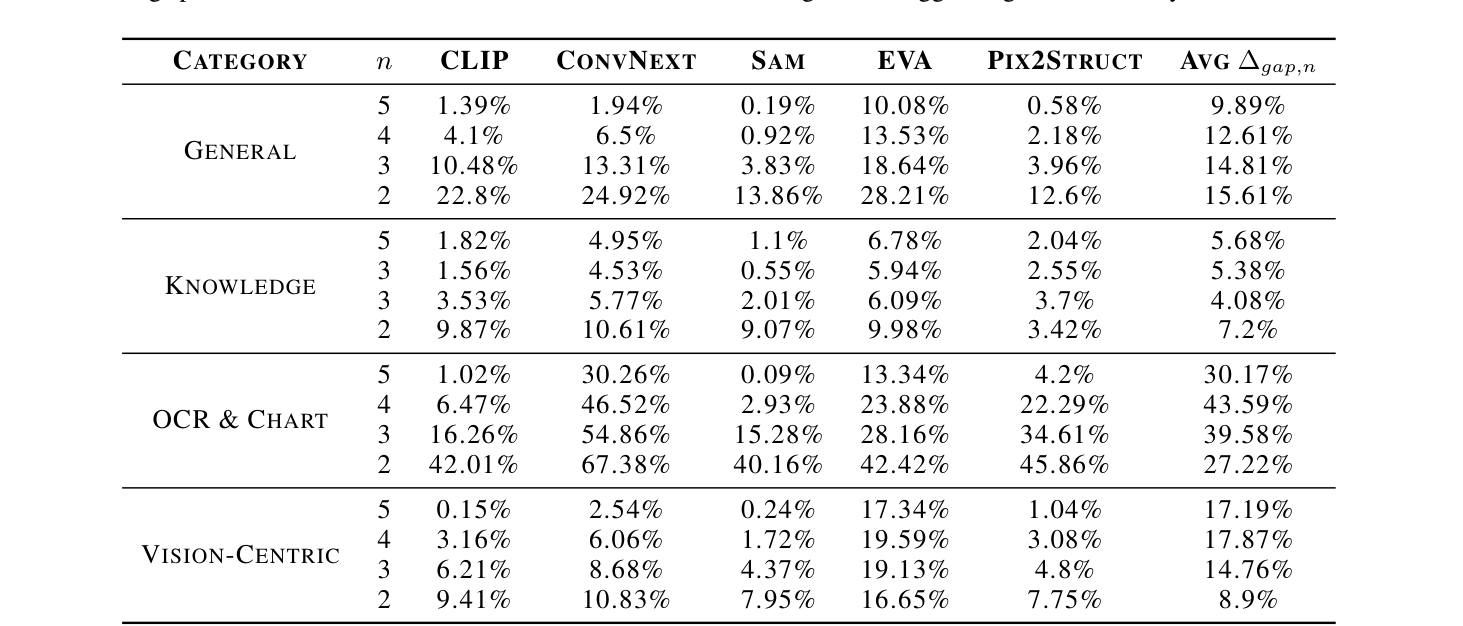Click the OCR & Chart category label

click(240, 420)
